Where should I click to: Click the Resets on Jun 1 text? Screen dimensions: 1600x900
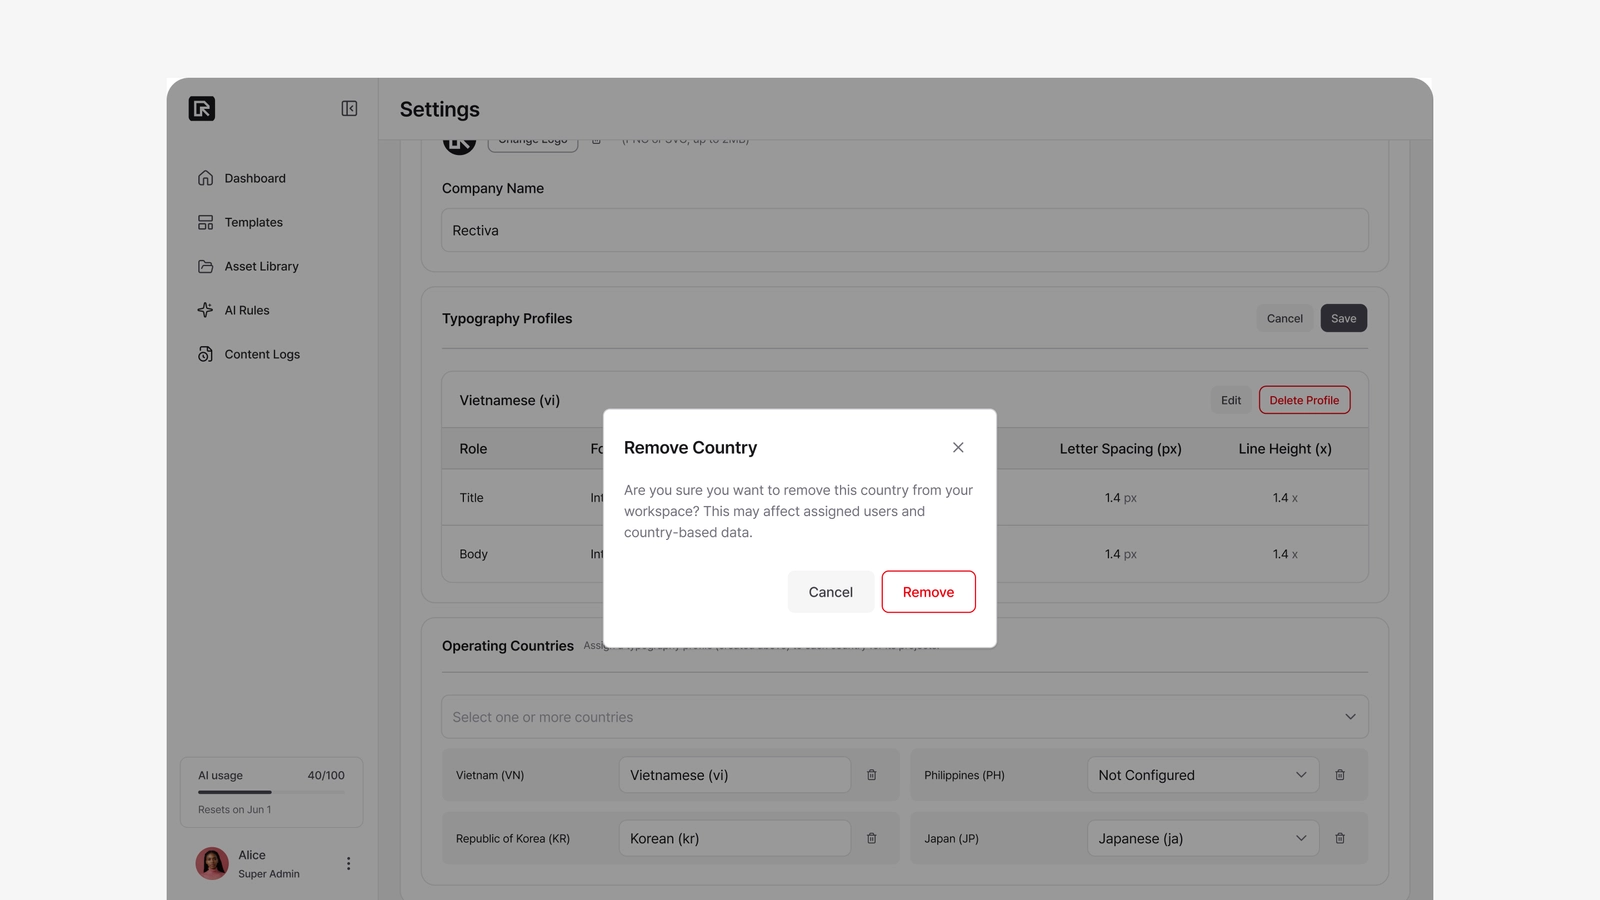click(234, 810)
